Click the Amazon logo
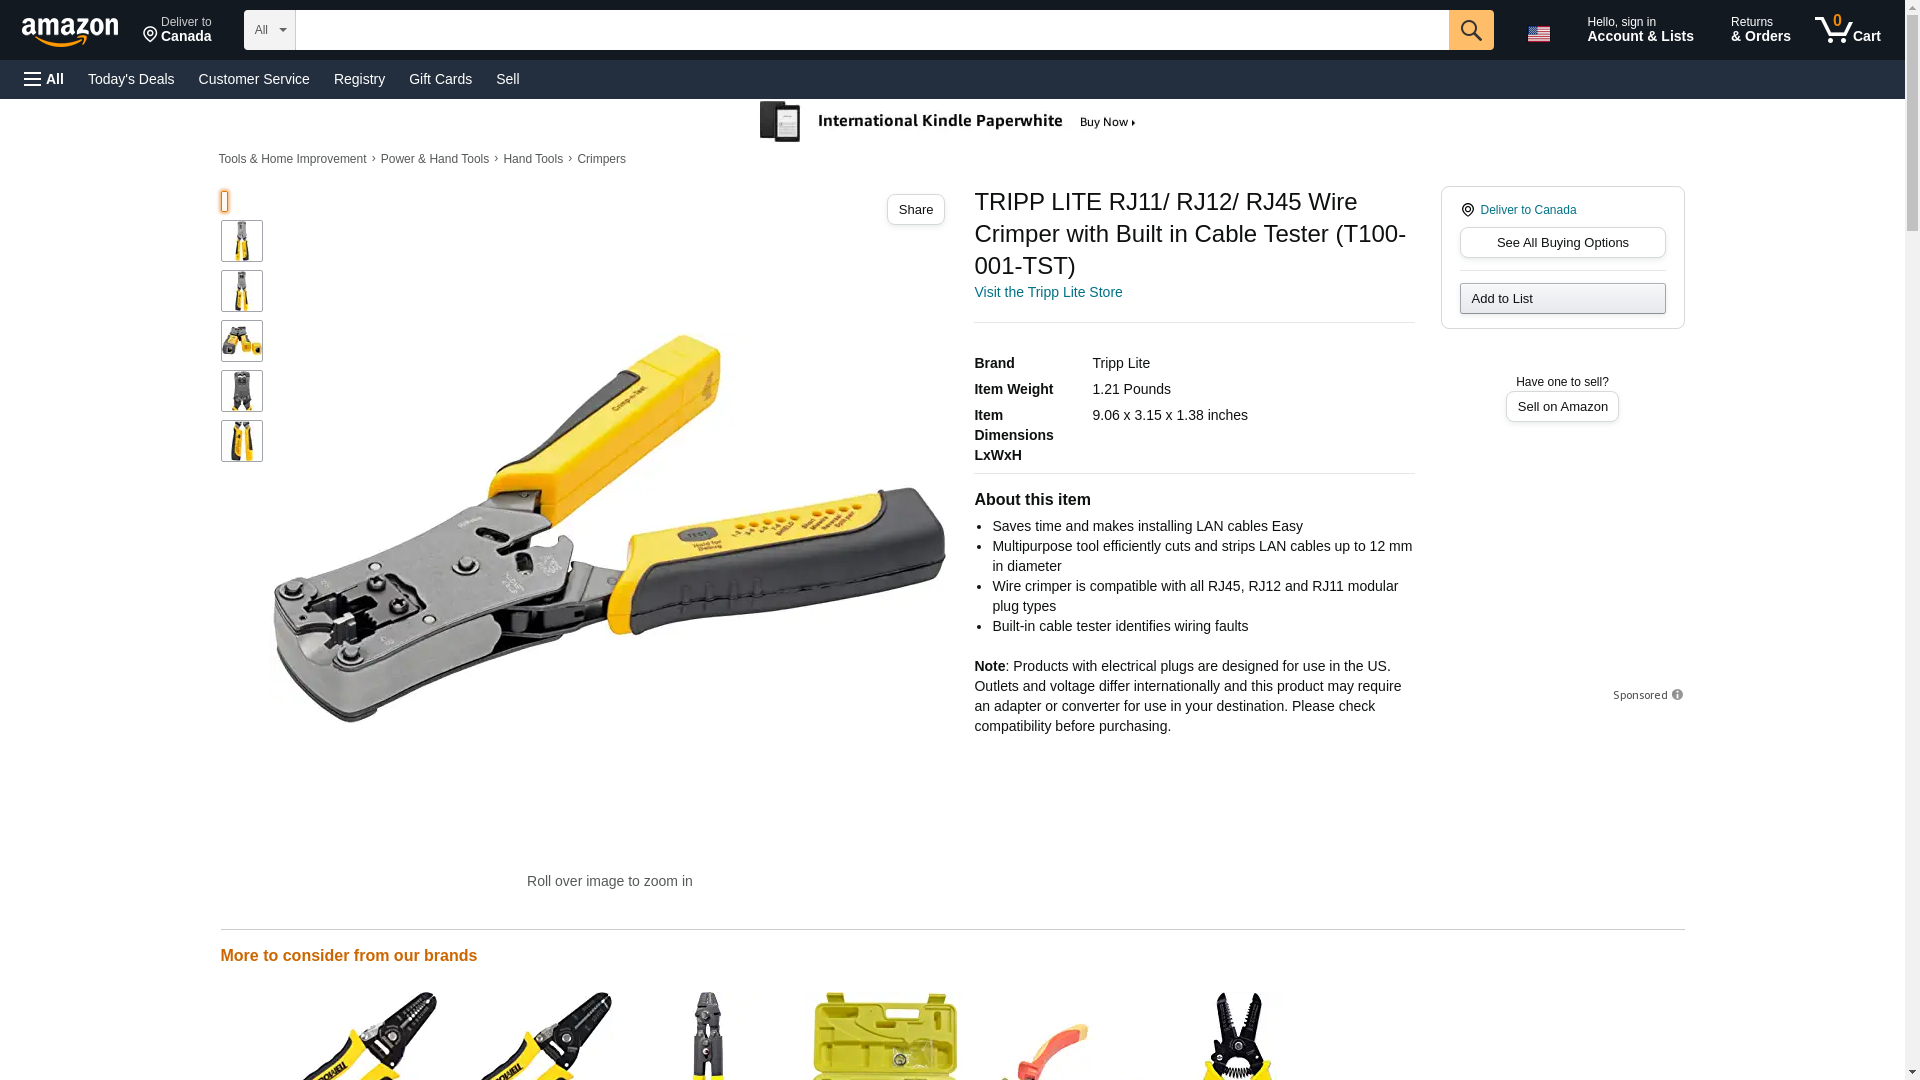 pos(70,31)
